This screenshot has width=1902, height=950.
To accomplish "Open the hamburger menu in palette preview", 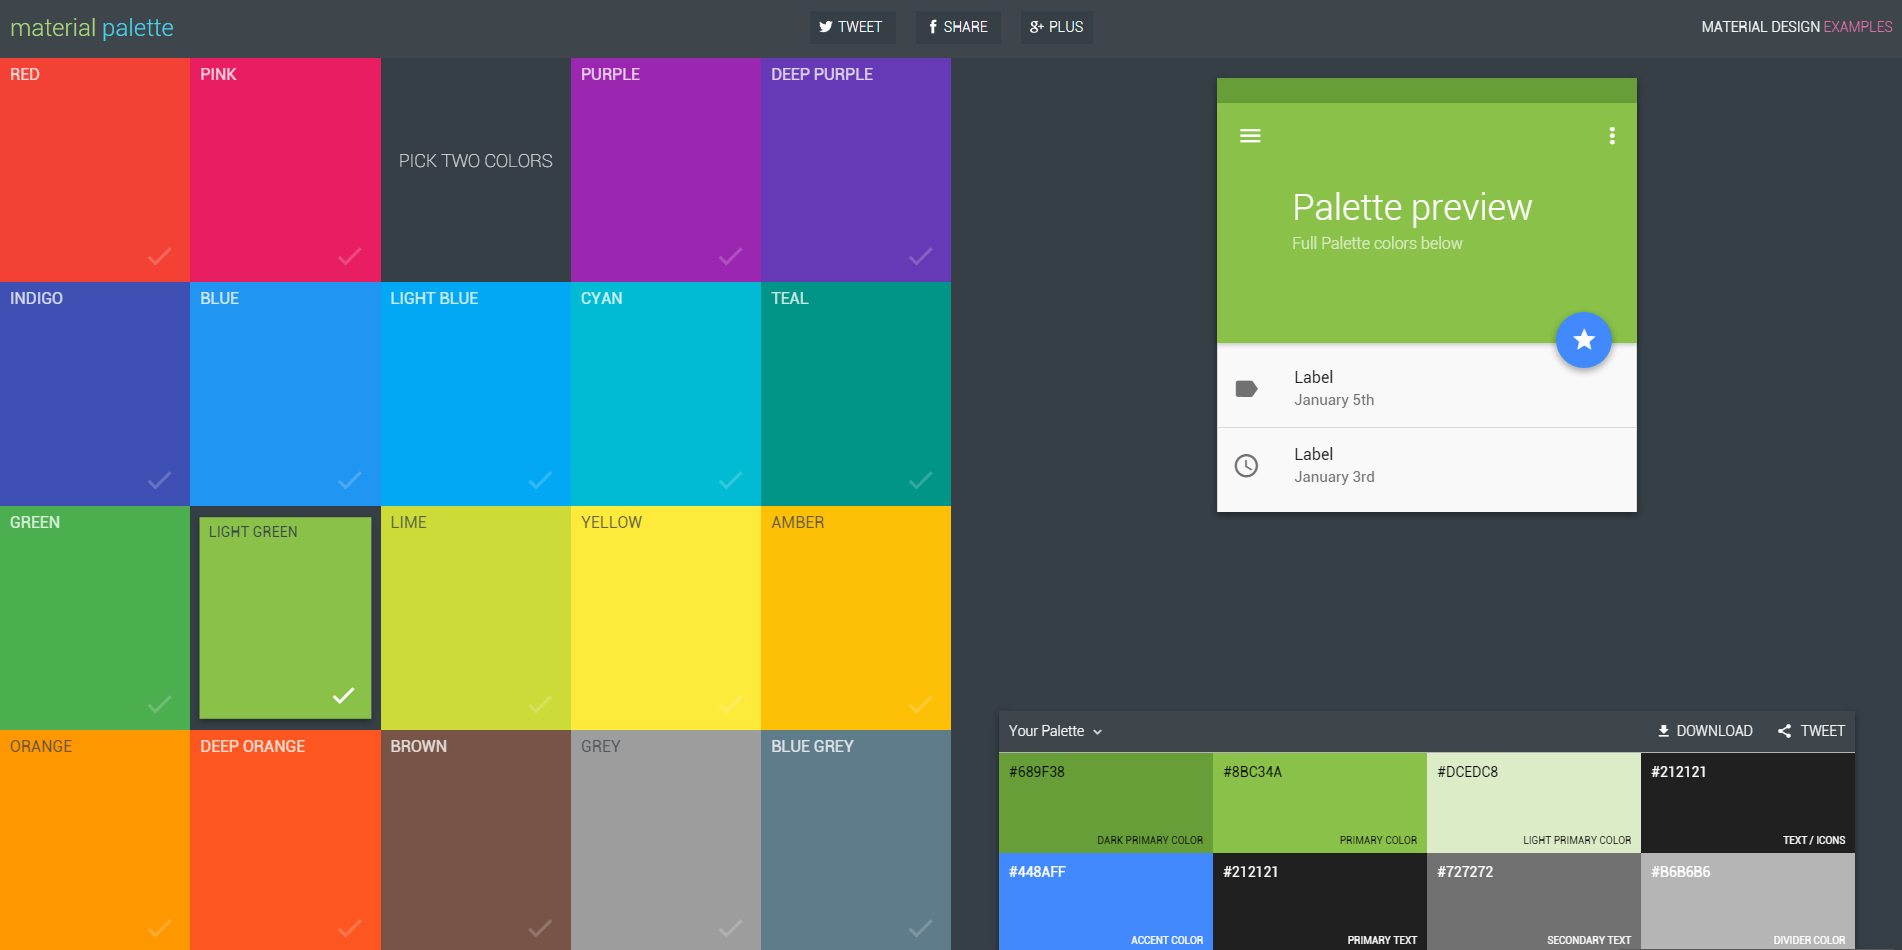I will [x=1250, y=136].
